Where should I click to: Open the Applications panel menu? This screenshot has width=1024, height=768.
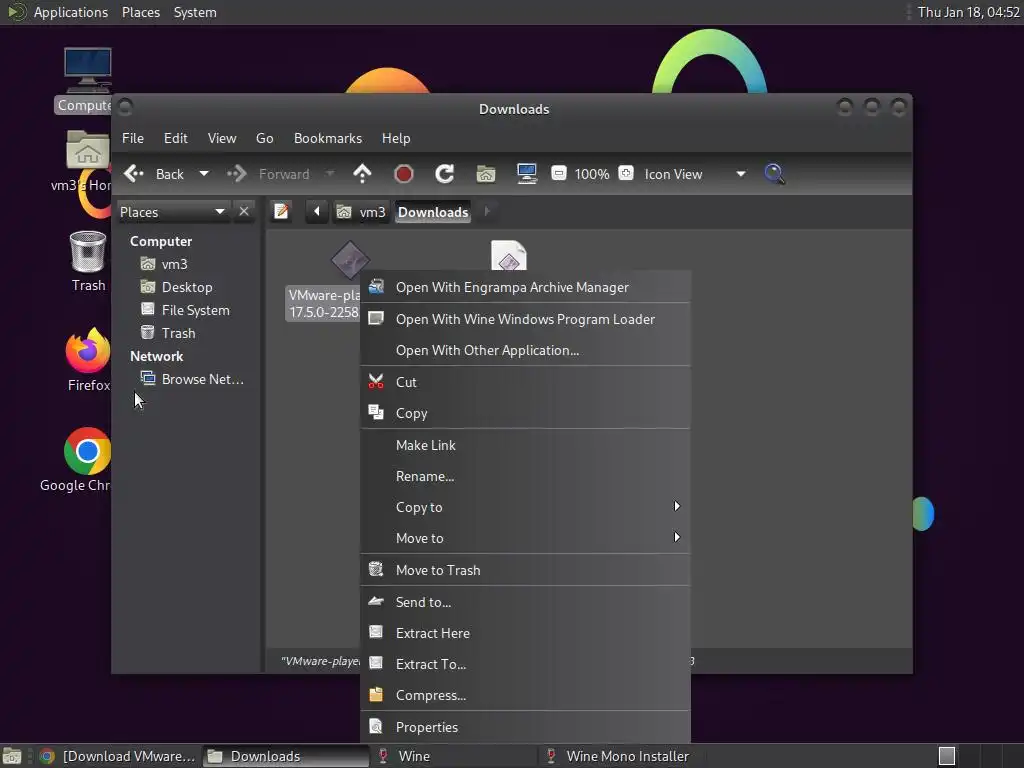click(x=71, y=12)
